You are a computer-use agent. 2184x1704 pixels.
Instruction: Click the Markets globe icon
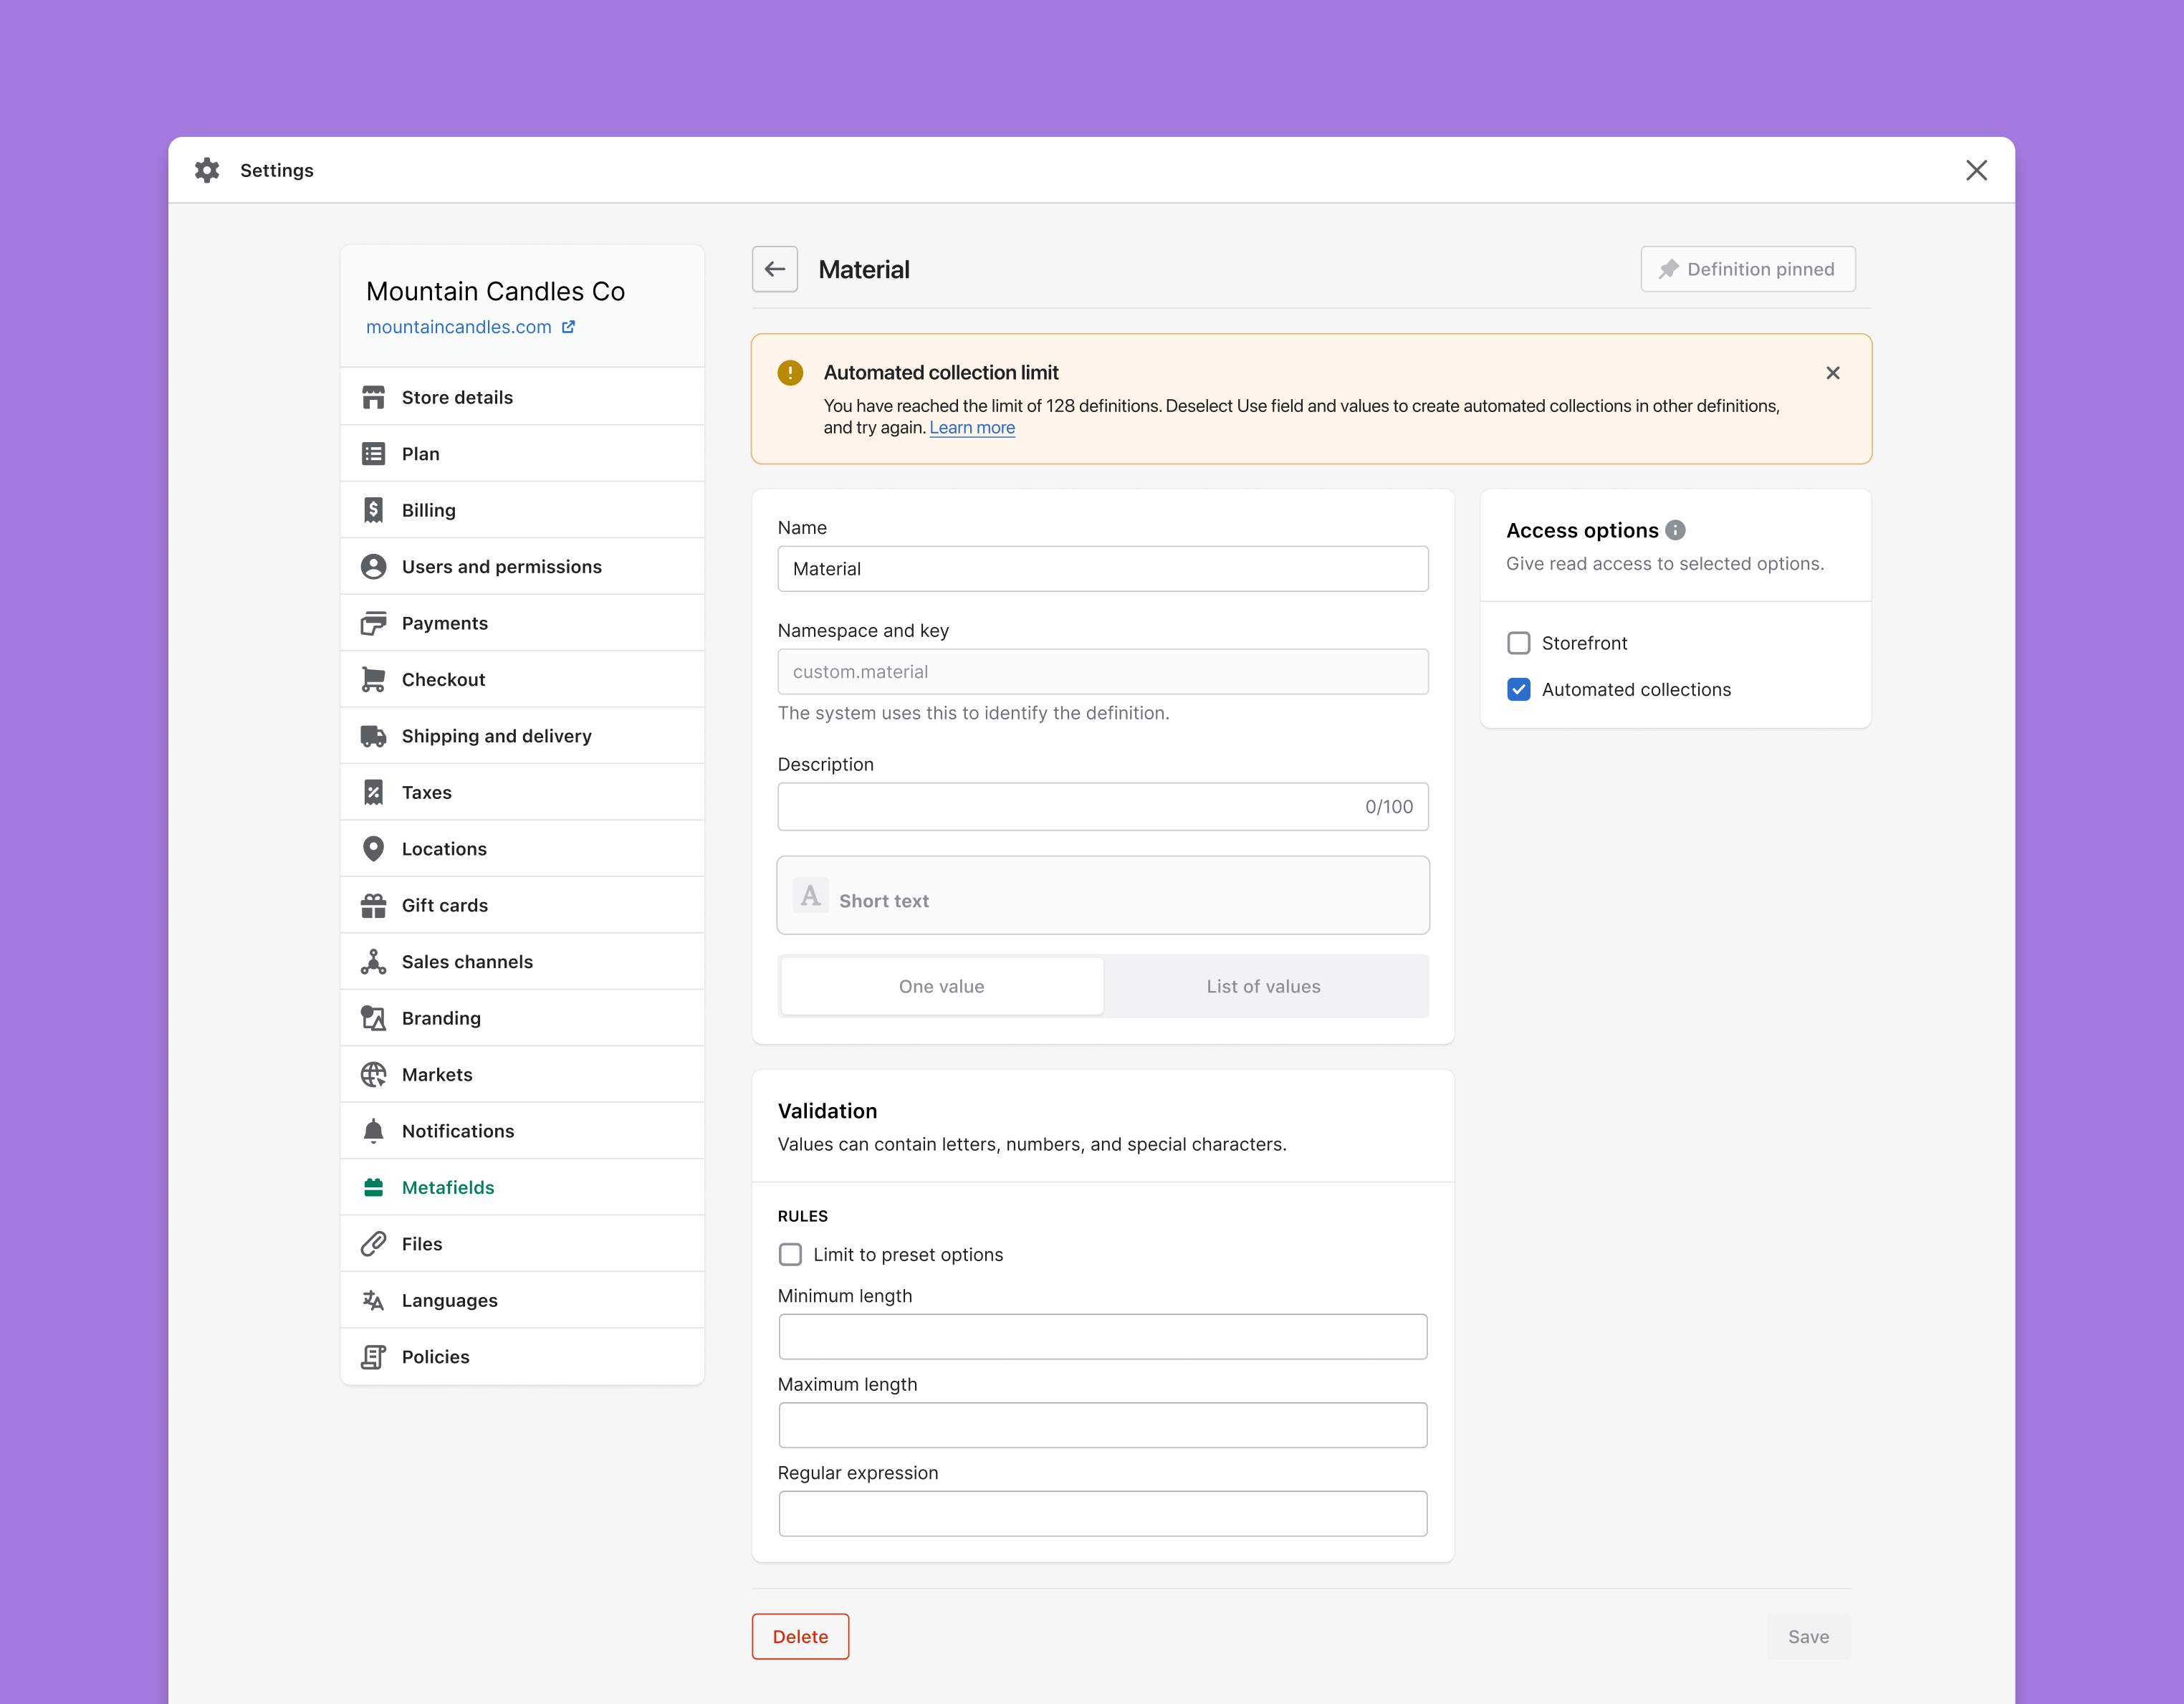click(x=373, y=1075)
